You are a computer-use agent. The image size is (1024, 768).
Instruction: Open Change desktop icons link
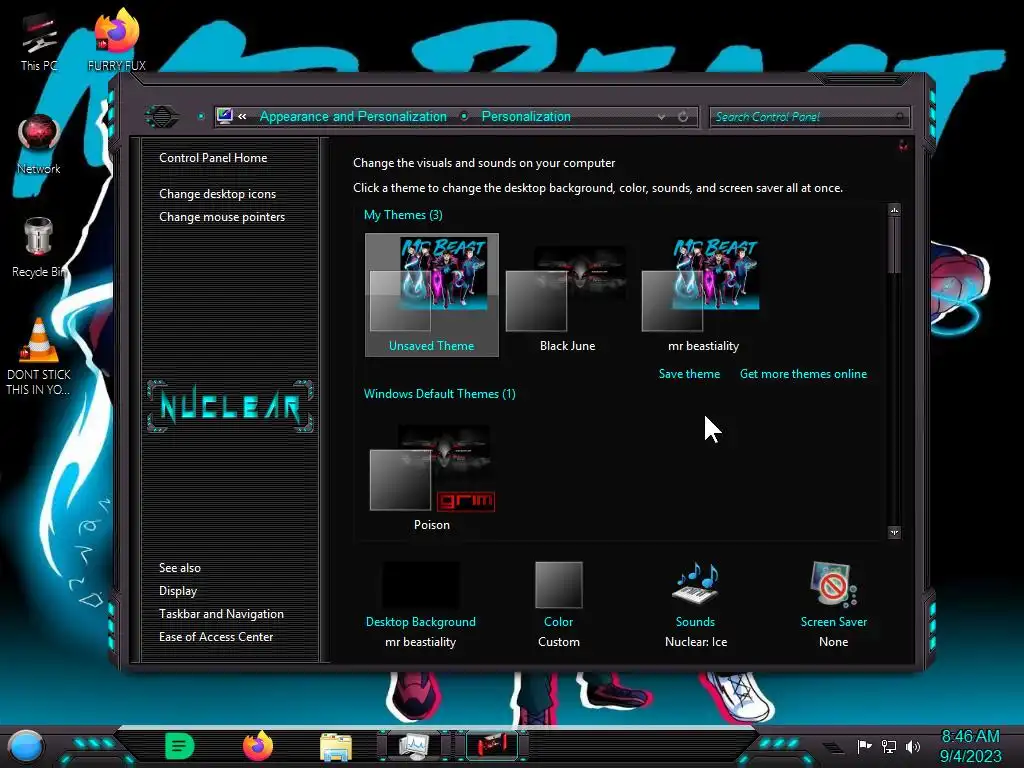coord(217,194)
